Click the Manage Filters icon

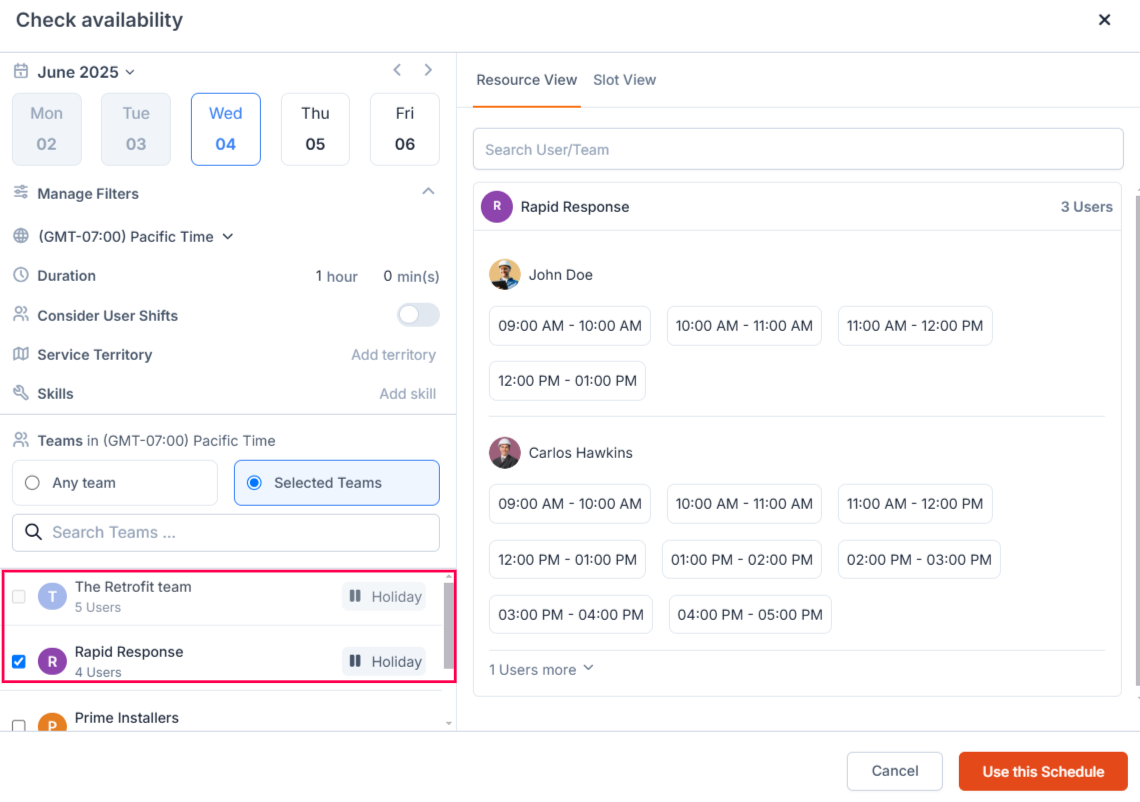(21, 193)
